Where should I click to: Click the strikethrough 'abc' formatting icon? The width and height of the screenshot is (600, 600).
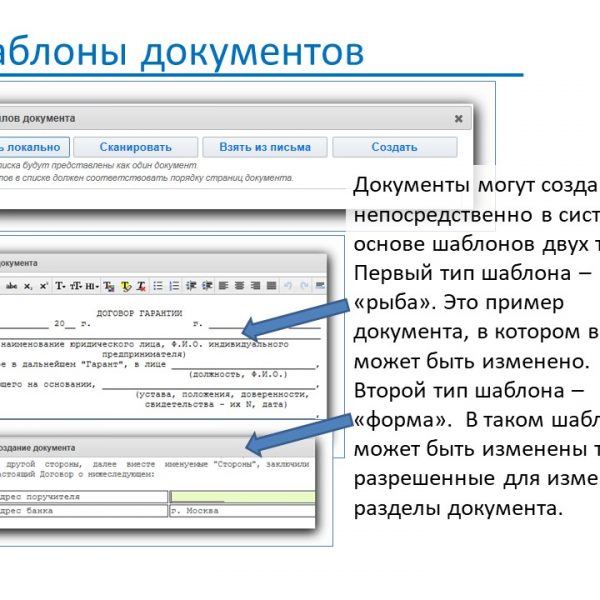(x=12, y=286)
